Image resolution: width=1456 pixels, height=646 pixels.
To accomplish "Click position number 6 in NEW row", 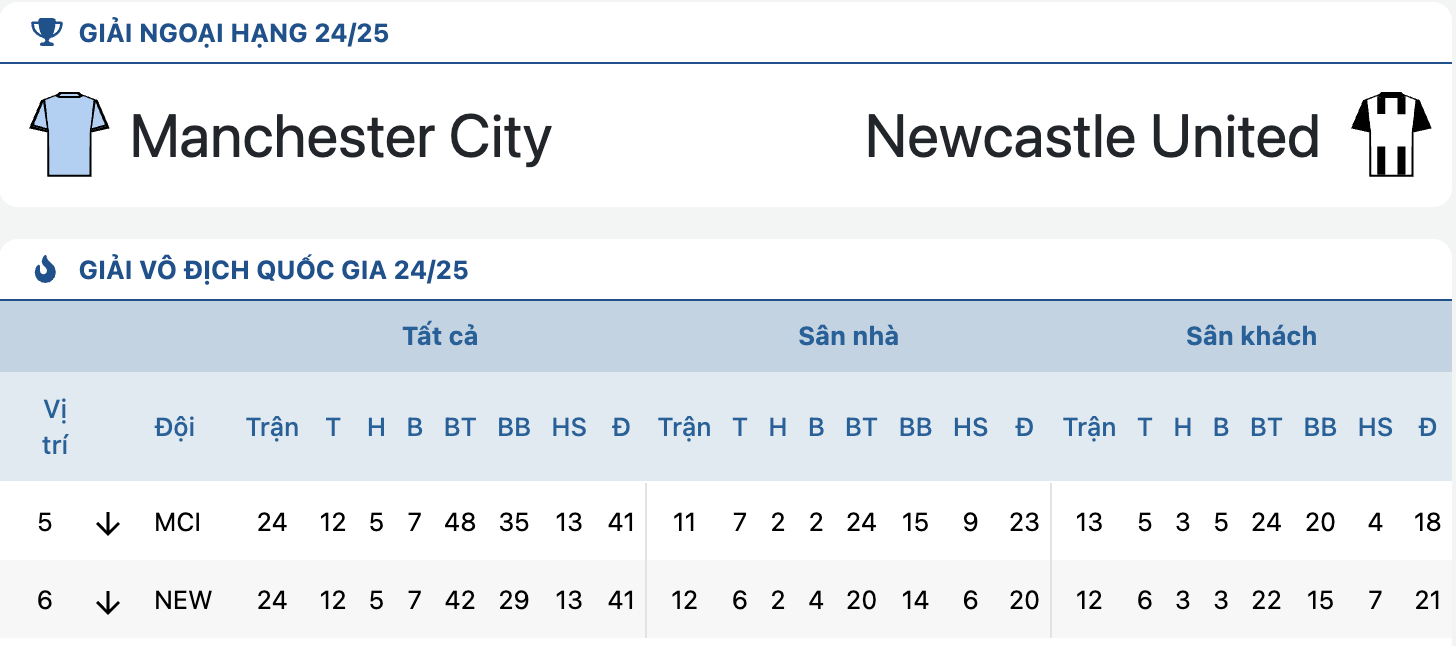I will pos(45,600).
